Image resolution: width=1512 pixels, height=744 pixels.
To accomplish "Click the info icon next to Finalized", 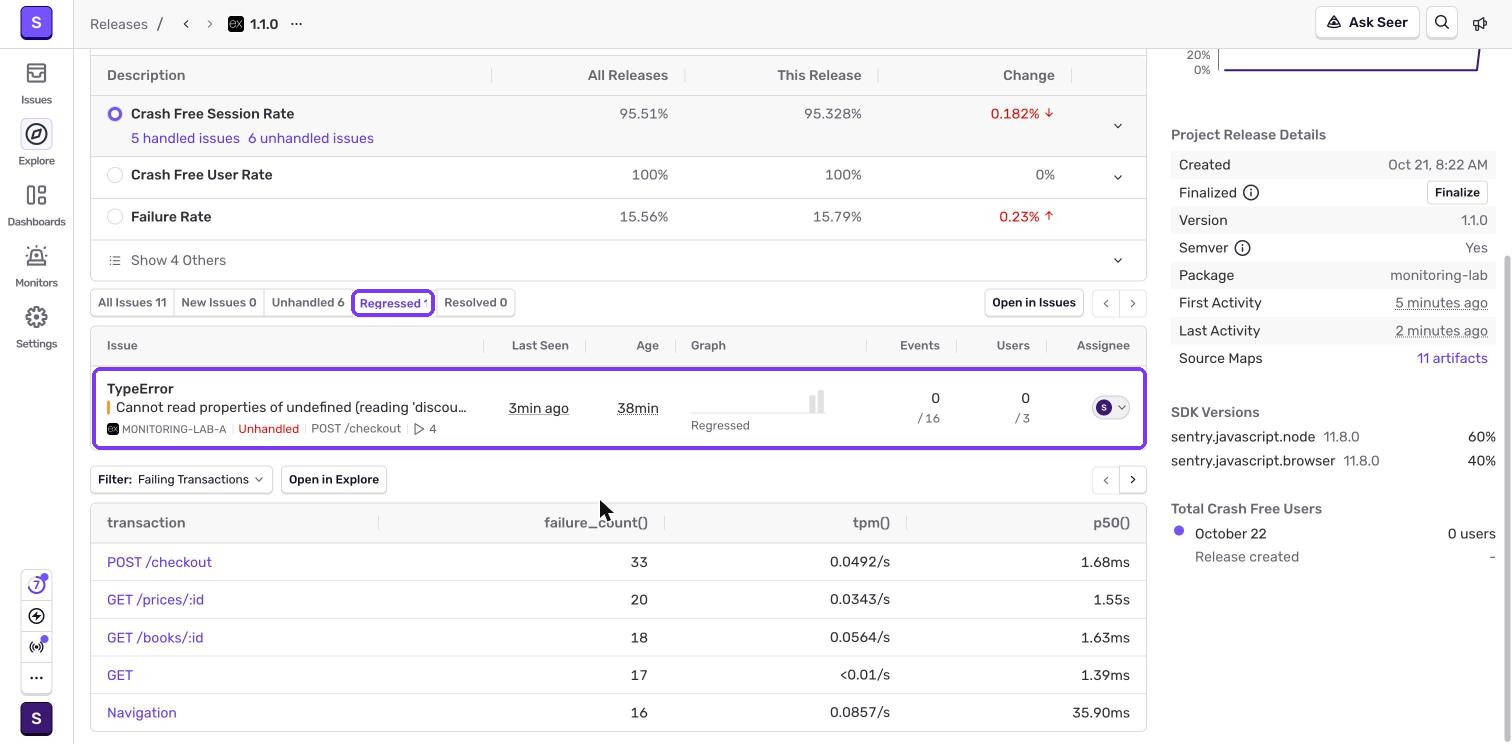I will coord(1251,193).
